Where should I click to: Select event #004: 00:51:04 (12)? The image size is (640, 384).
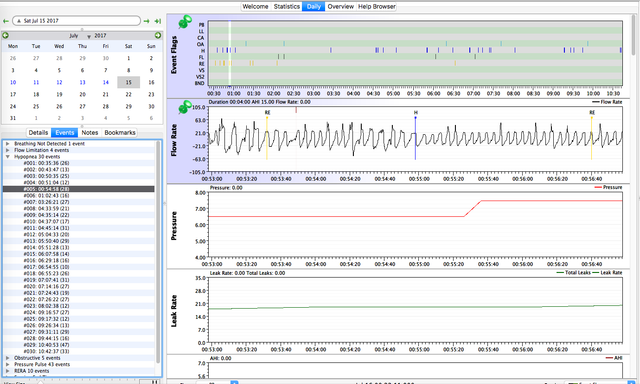(x=79, y=183)
